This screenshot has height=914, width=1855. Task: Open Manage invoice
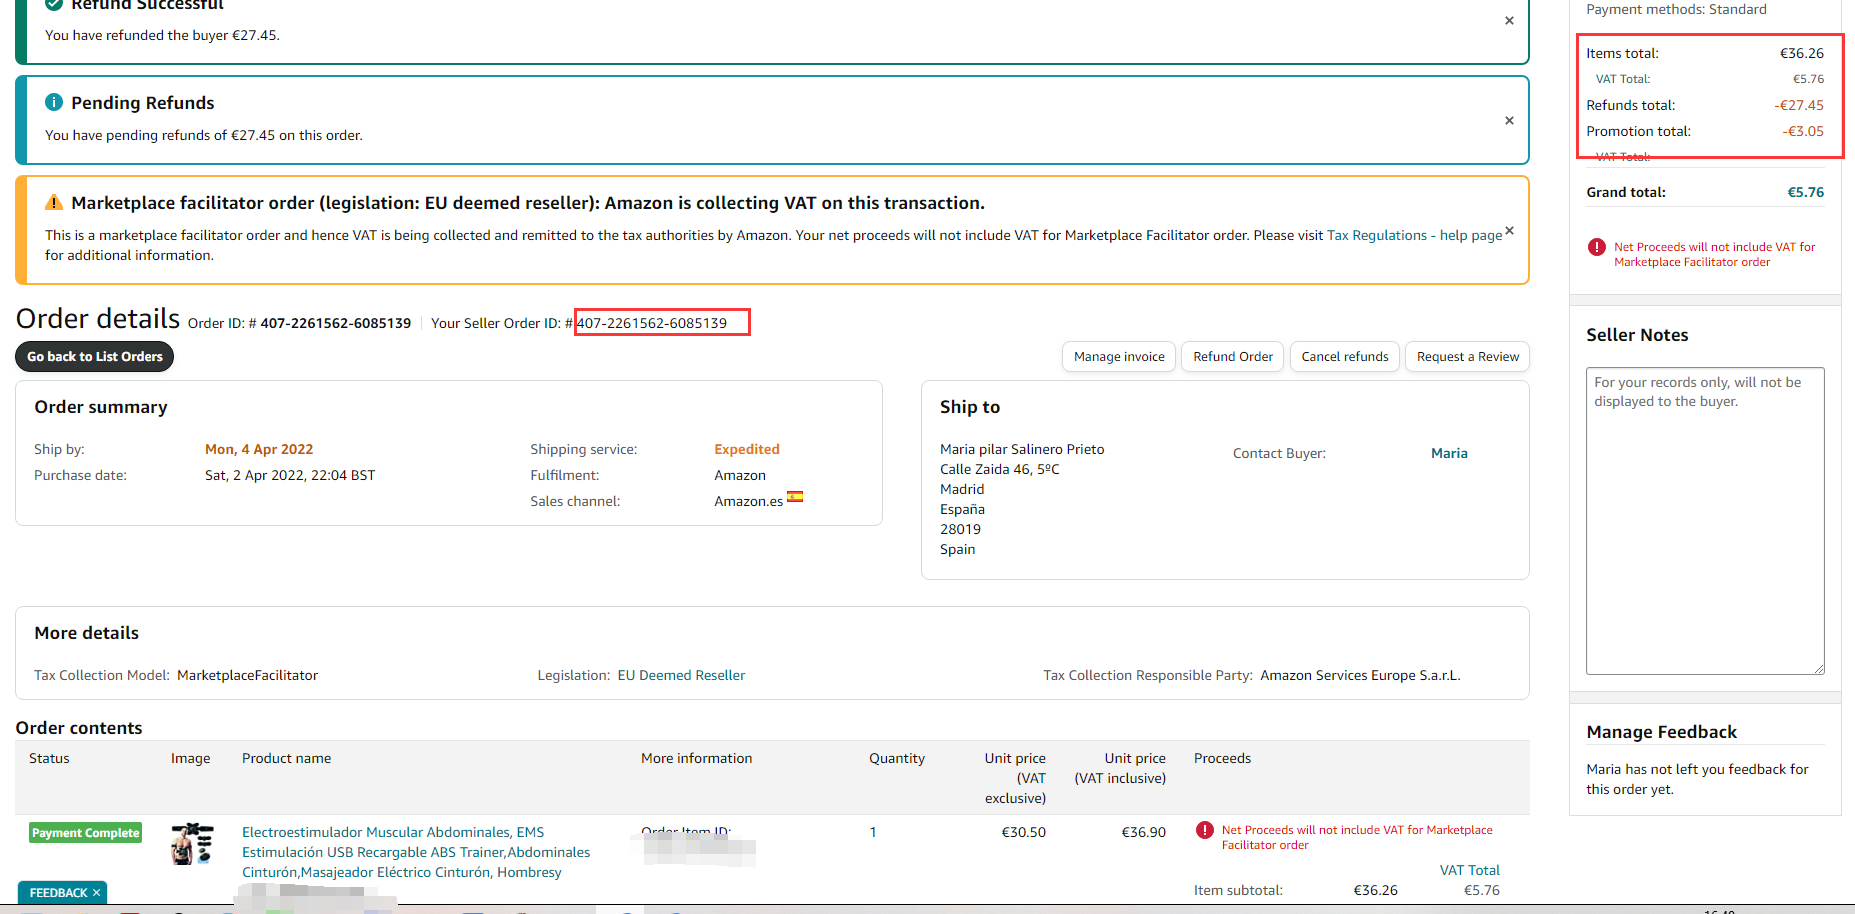click(1118, 357)
